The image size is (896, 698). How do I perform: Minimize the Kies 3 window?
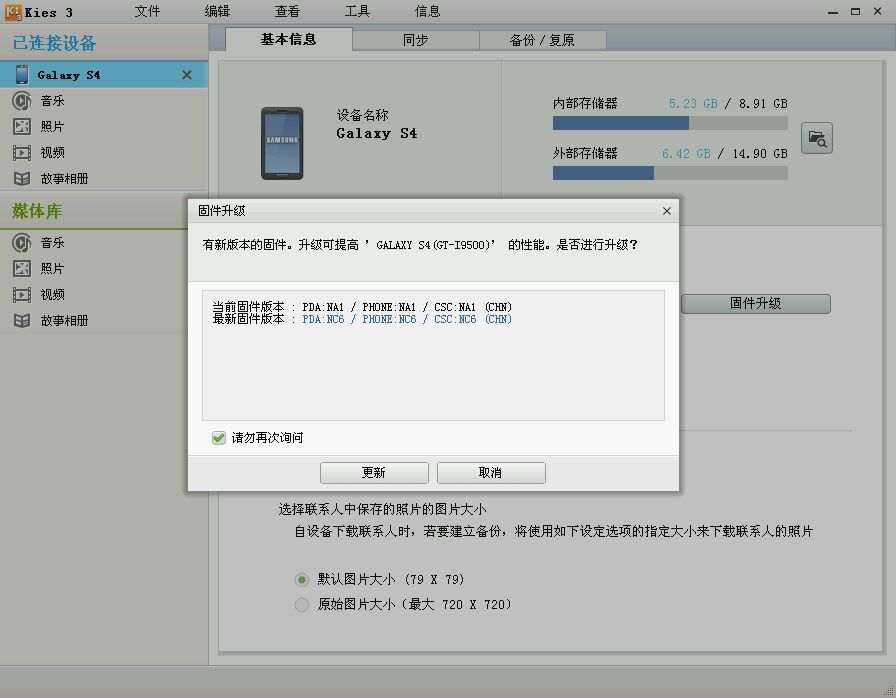pos(833,11)
